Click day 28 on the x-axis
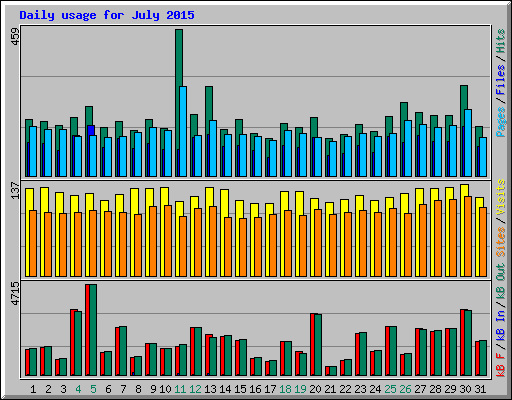Screen dimensions: 512x400 435,389
